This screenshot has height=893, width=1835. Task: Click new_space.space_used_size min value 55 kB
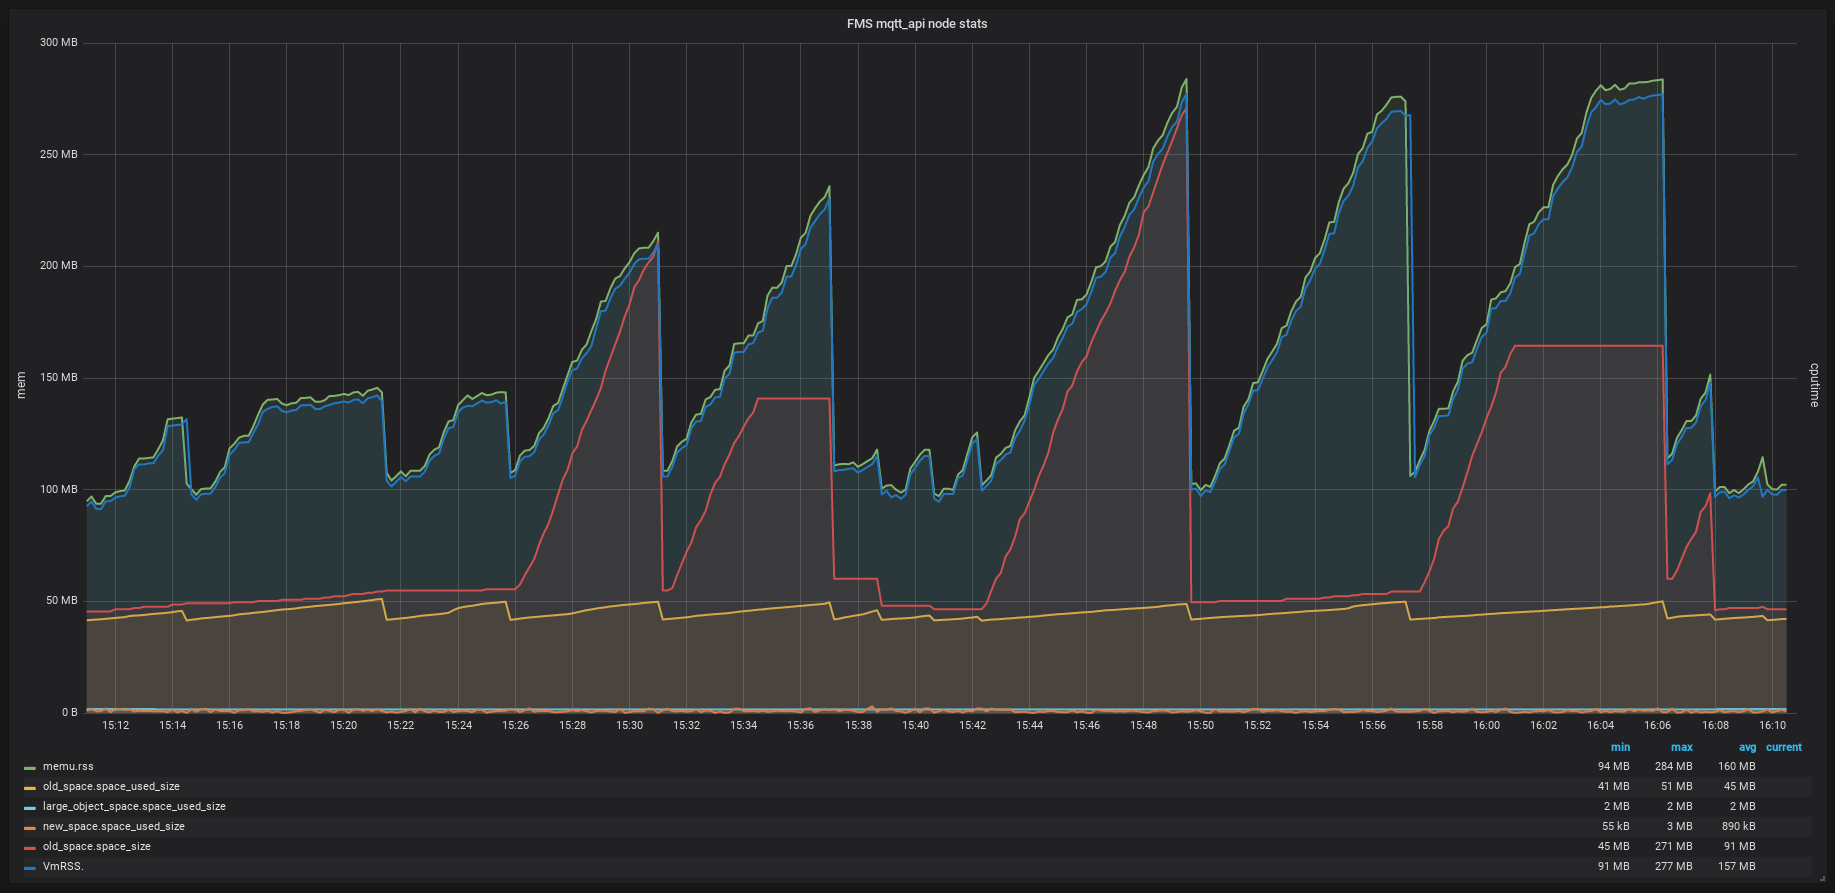(1616, 827)
